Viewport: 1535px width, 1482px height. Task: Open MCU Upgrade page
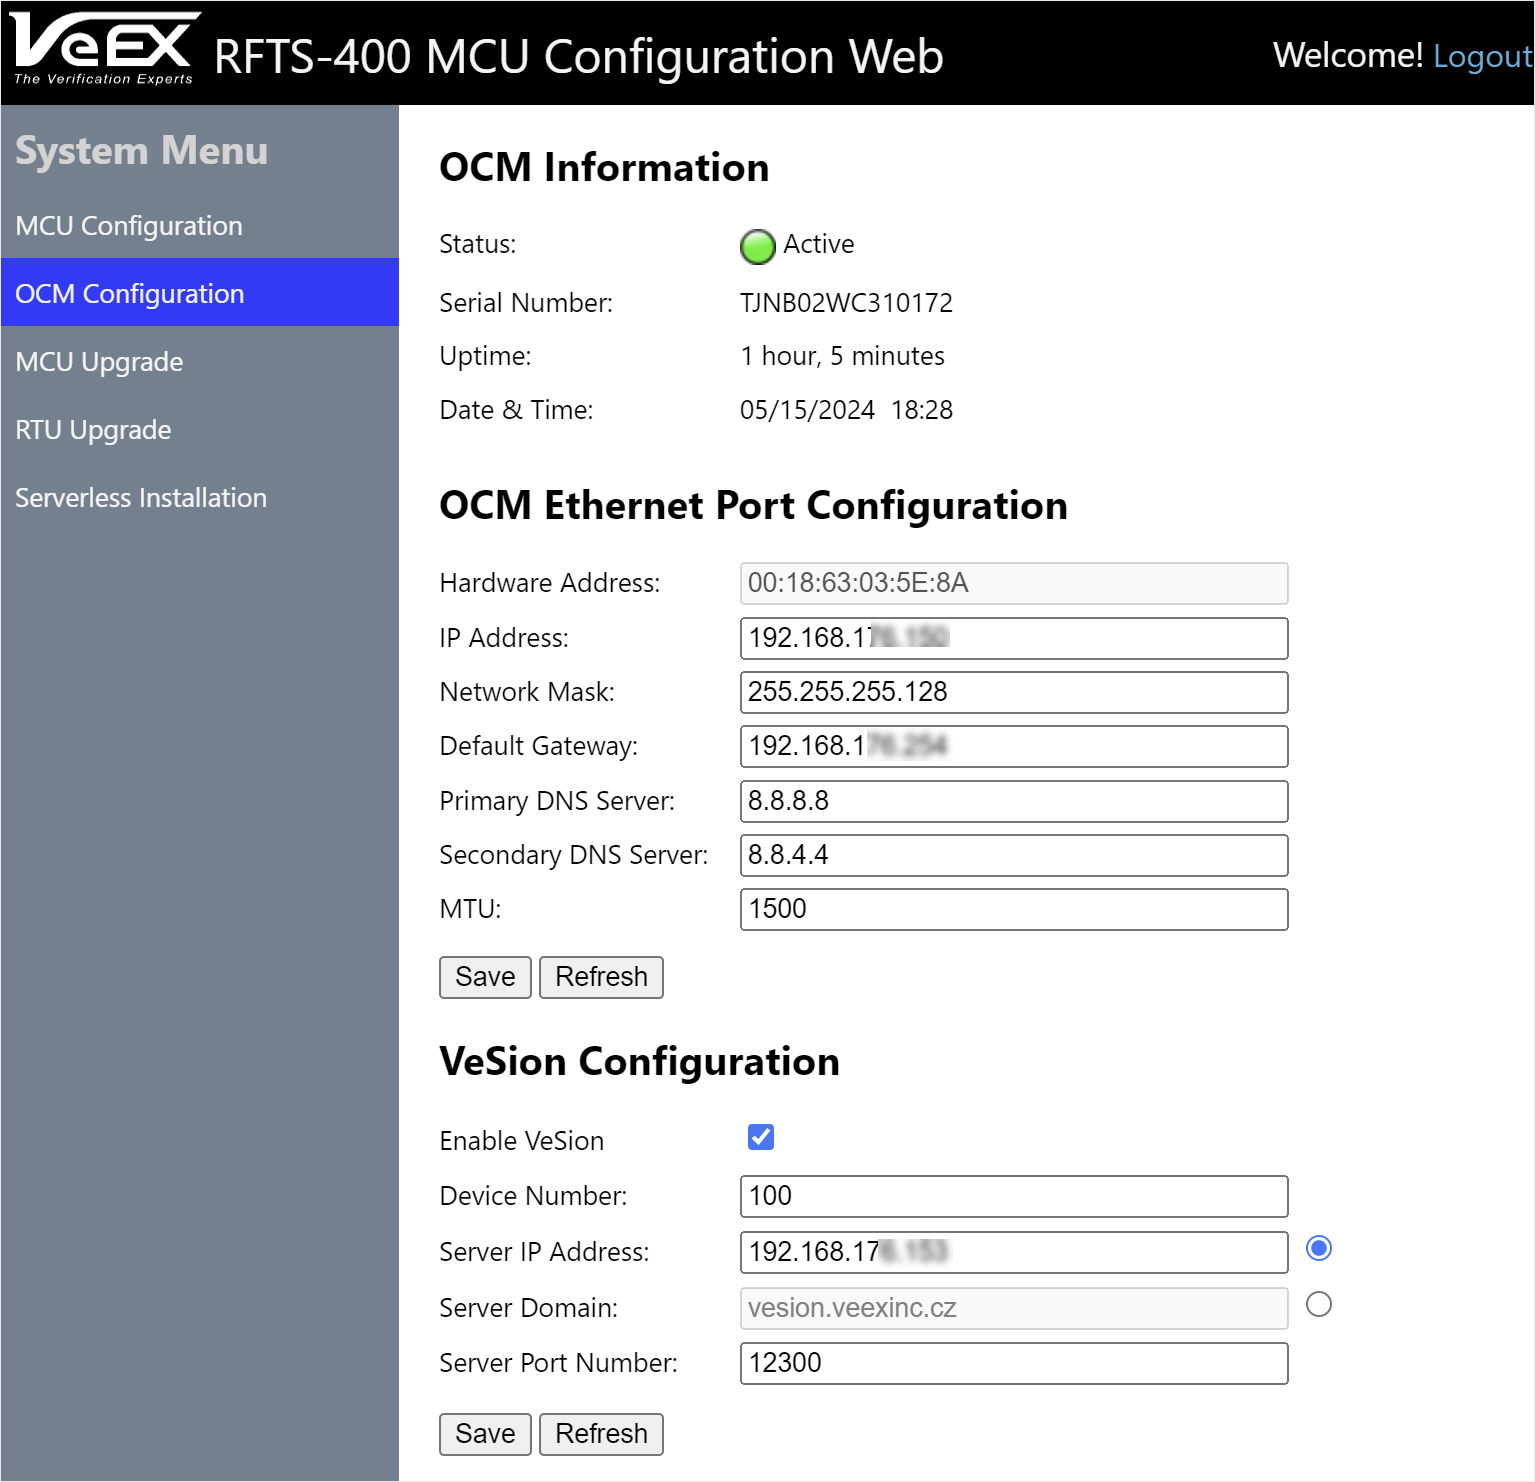(200, 361)
